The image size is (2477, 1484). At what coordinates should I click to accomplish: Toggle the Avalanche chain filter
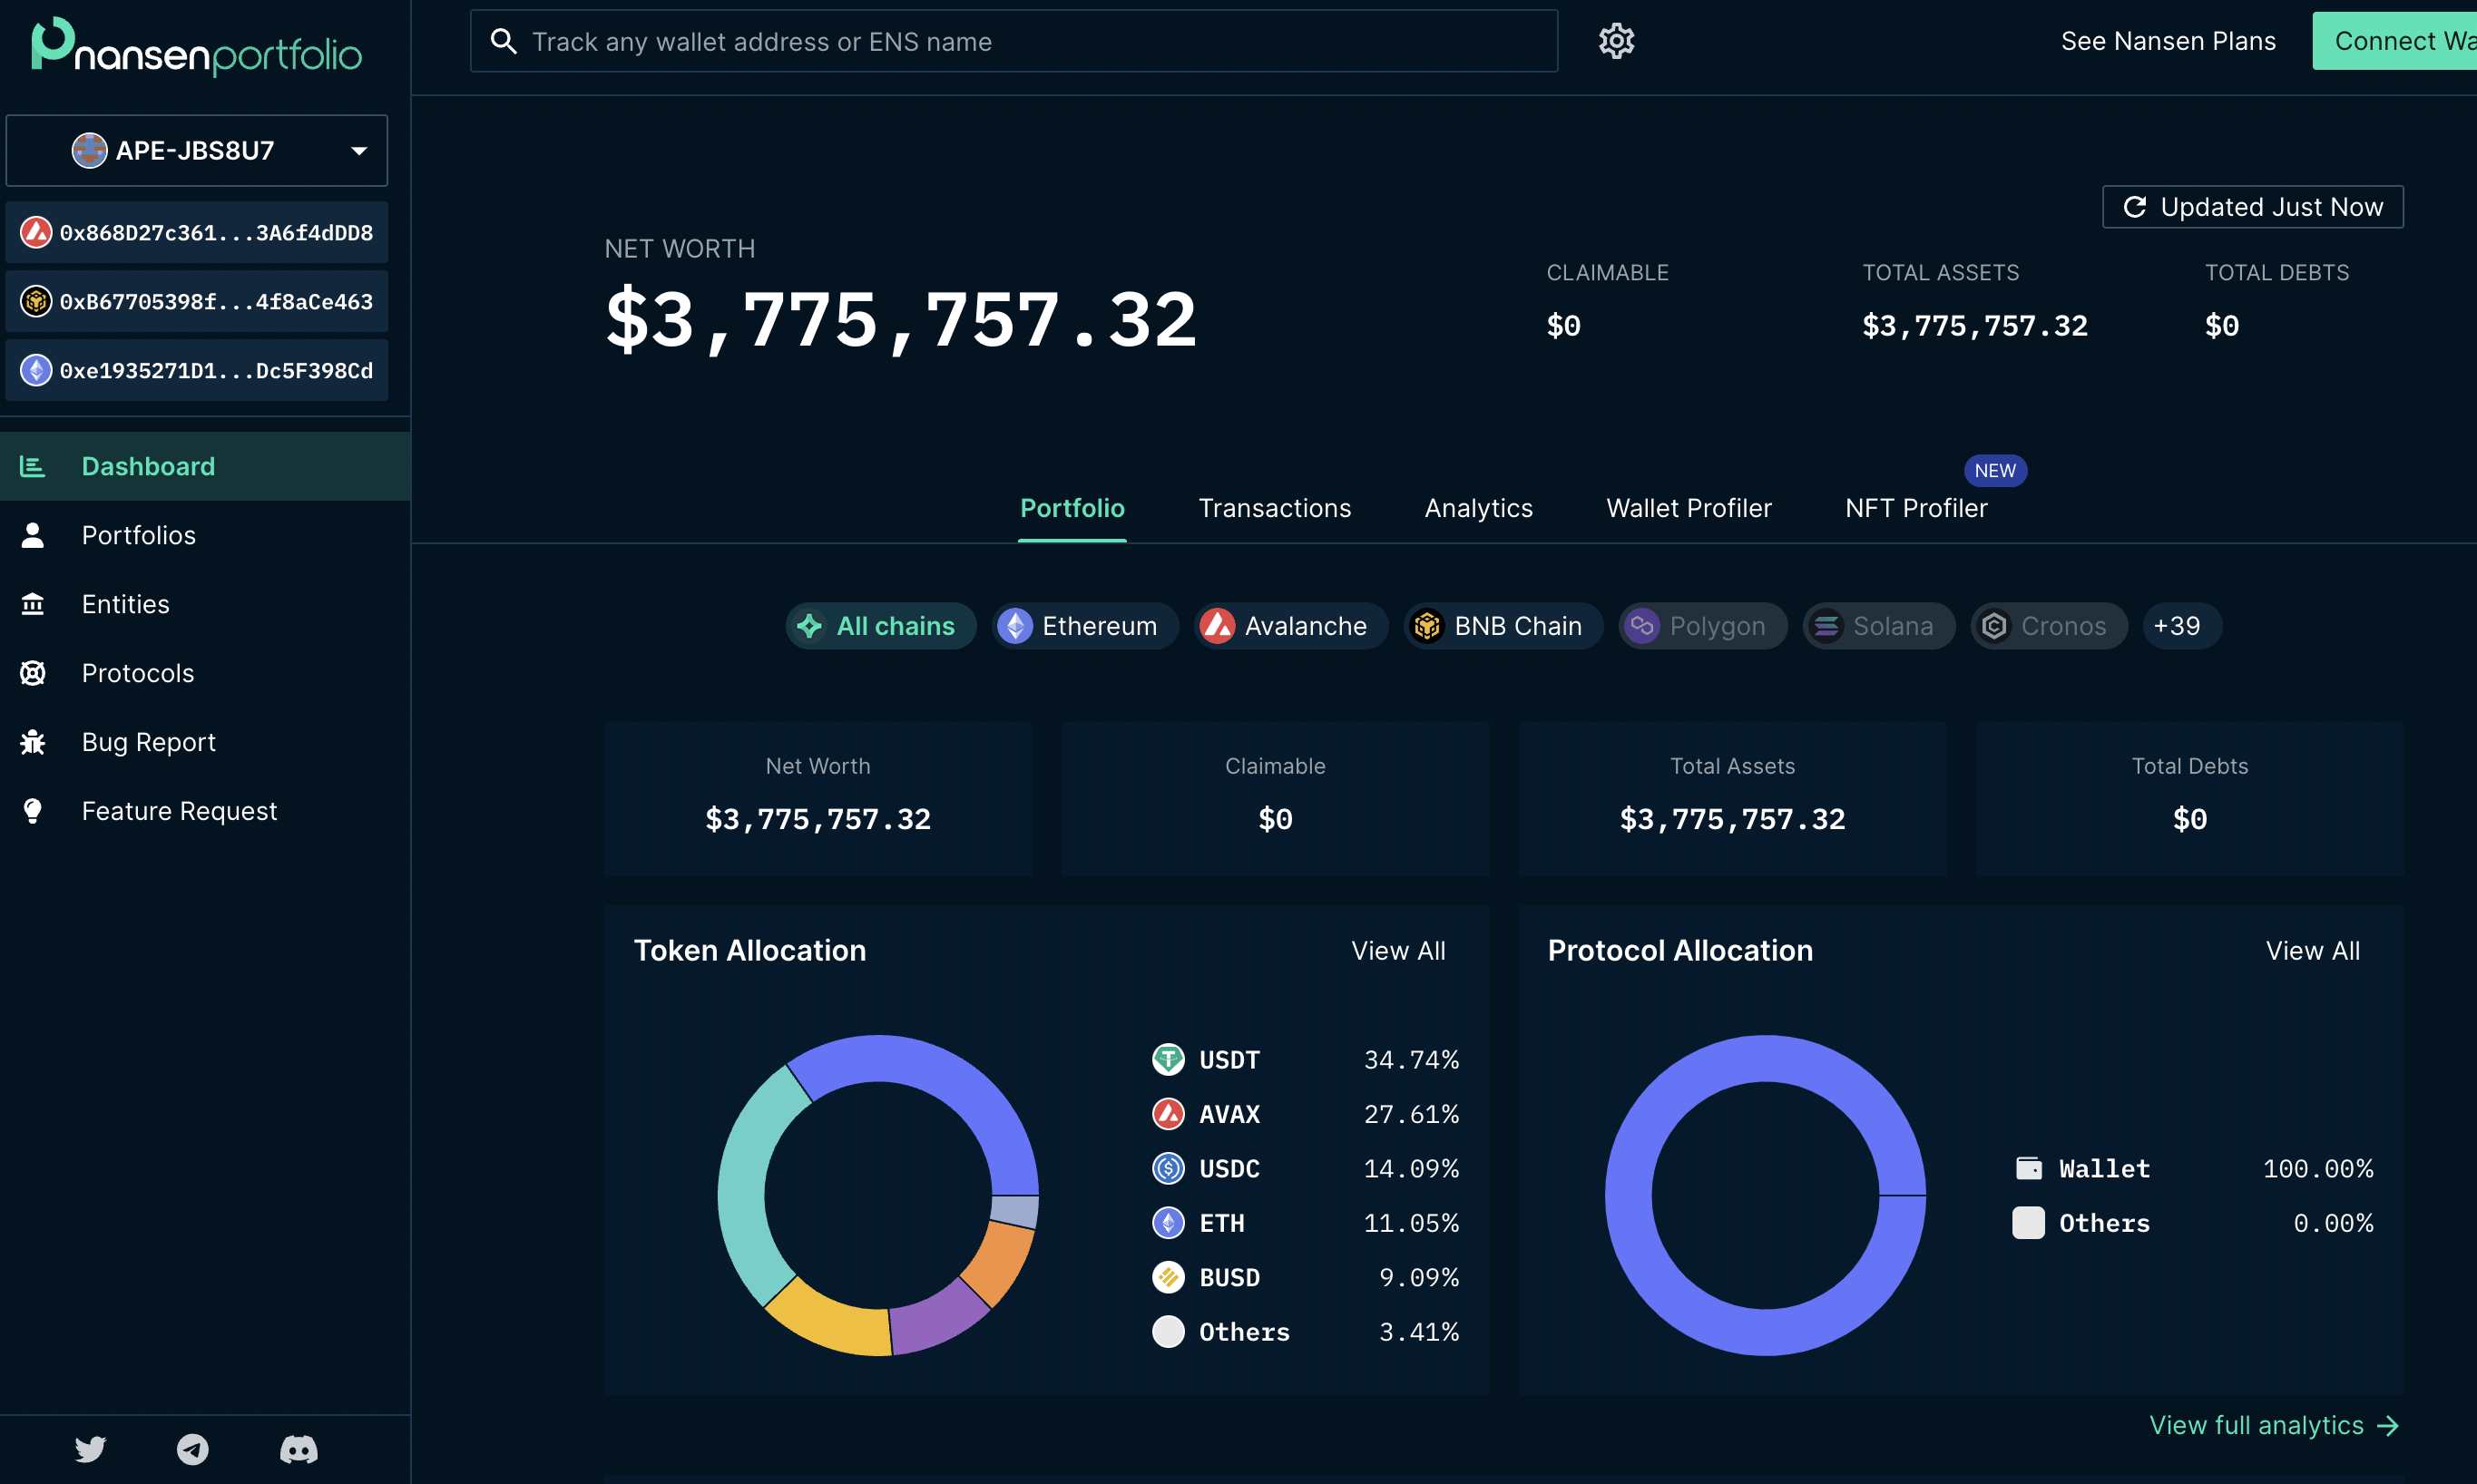(x=1290, y=626)
